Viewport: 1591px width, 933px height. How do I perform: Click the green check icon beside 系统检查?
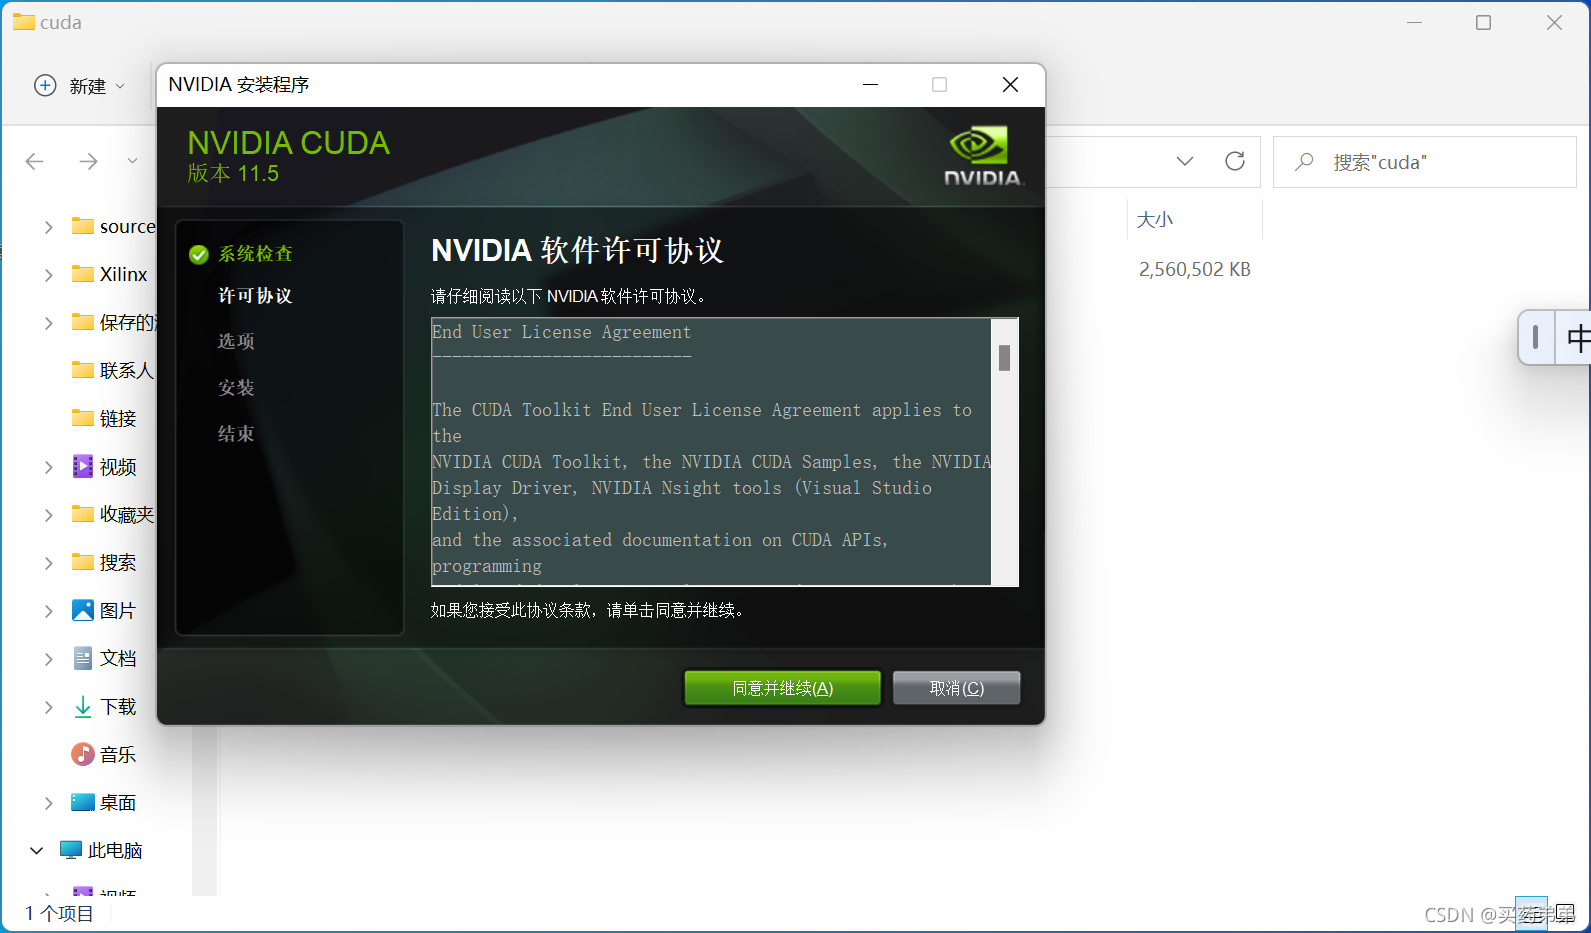coord(199,255)
